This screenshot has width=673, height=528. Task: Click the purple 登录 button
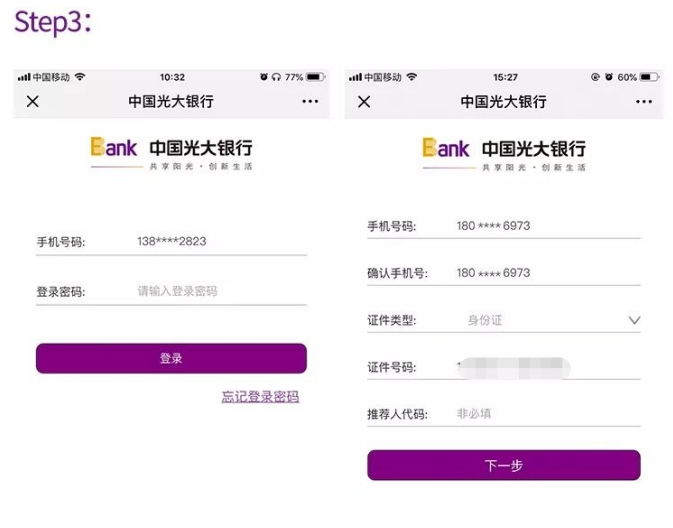[x=171, y=358]
